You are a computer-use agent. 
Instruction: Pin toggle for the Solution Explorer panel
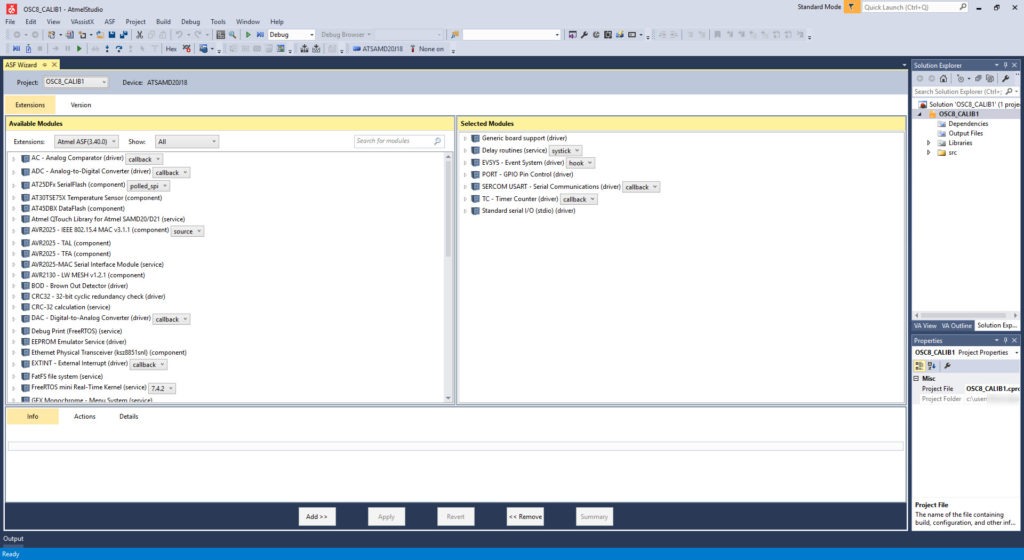click(1006, 65)
